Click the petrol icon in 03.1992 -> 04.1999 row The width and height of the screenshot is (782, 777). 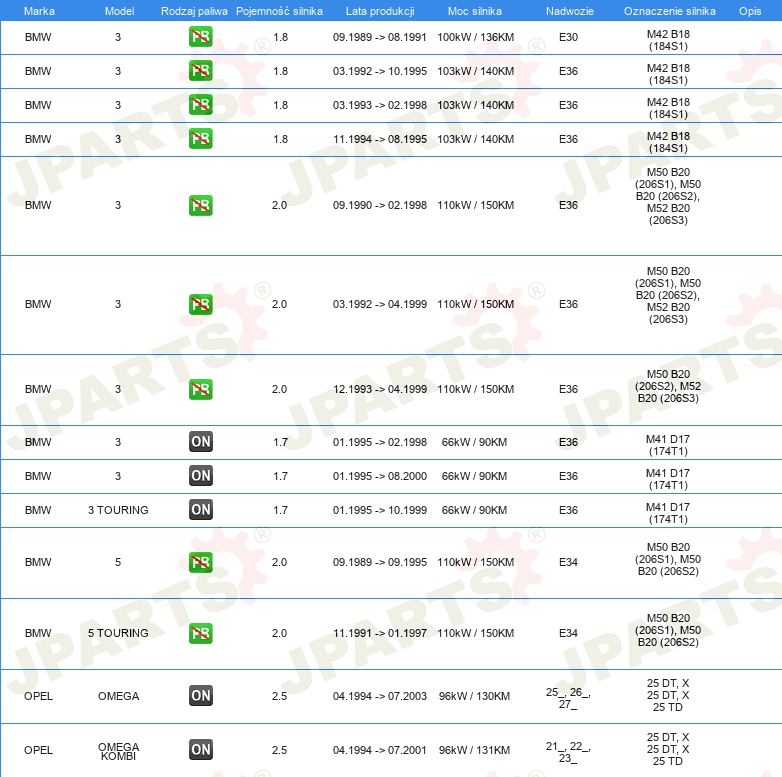tap(200, 304)
